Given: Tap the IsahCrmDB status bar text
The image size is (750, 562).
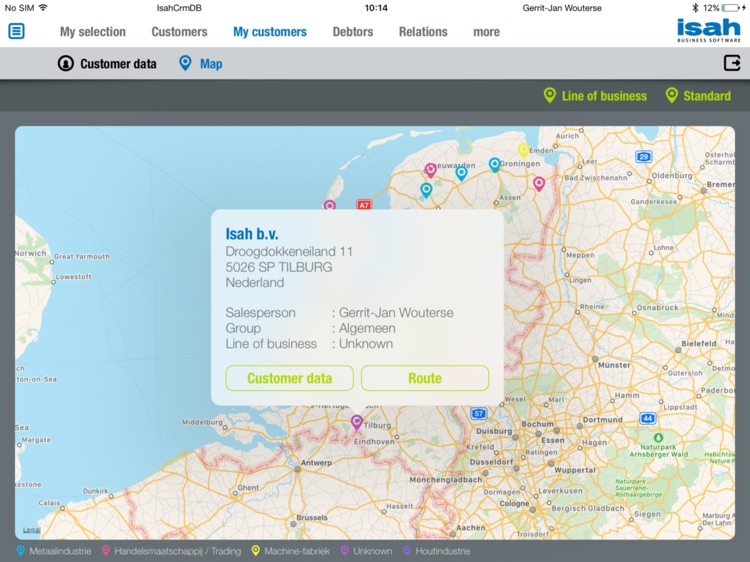Looking at the screenshot, I should pos(179,8).
